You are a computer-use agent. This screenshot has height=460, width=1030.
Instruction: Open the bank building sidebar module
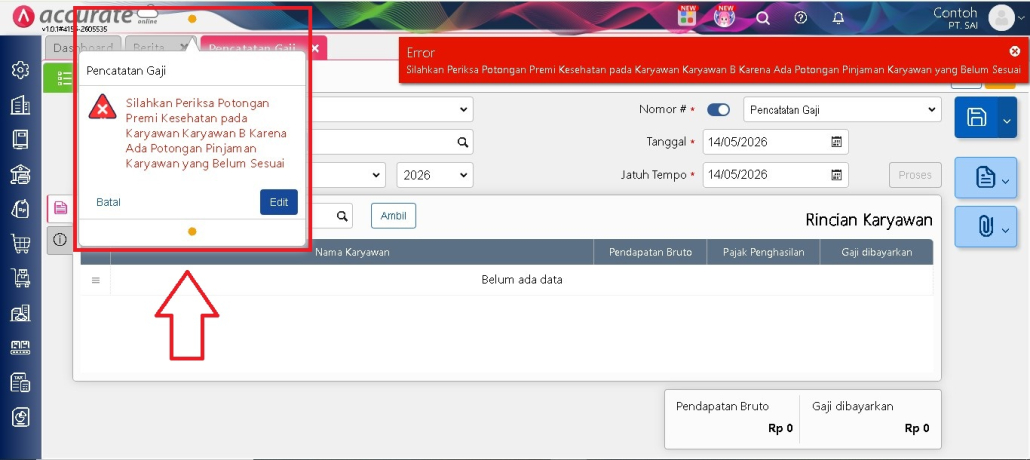coord(20,174)
